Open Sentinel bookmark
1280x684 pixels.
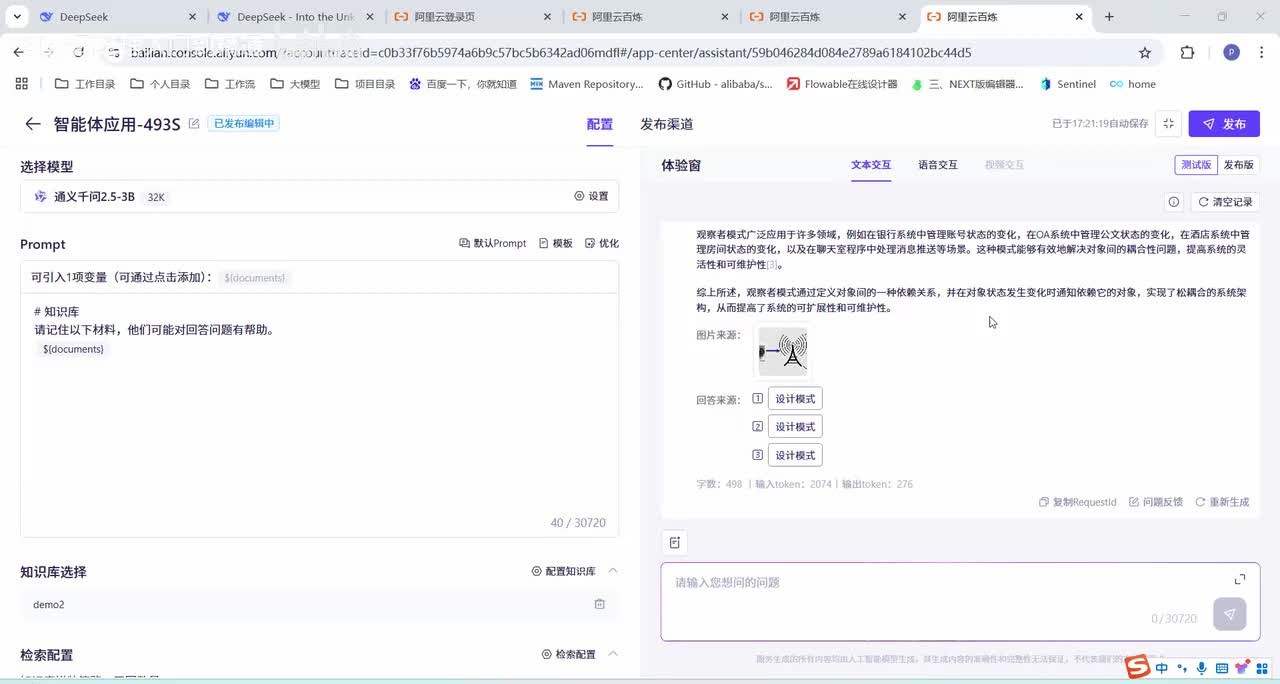(1068, 84)
